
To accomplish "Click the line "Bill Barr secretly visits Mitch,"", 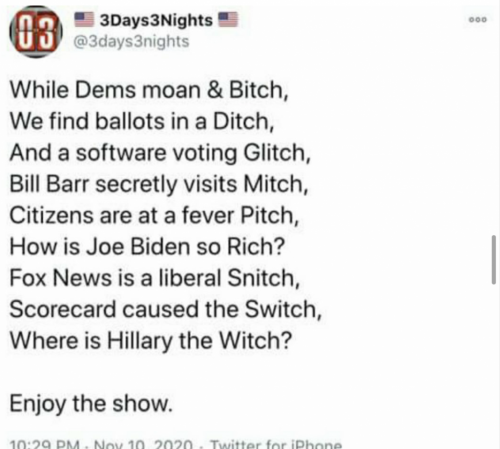I will tap(159, 184).
